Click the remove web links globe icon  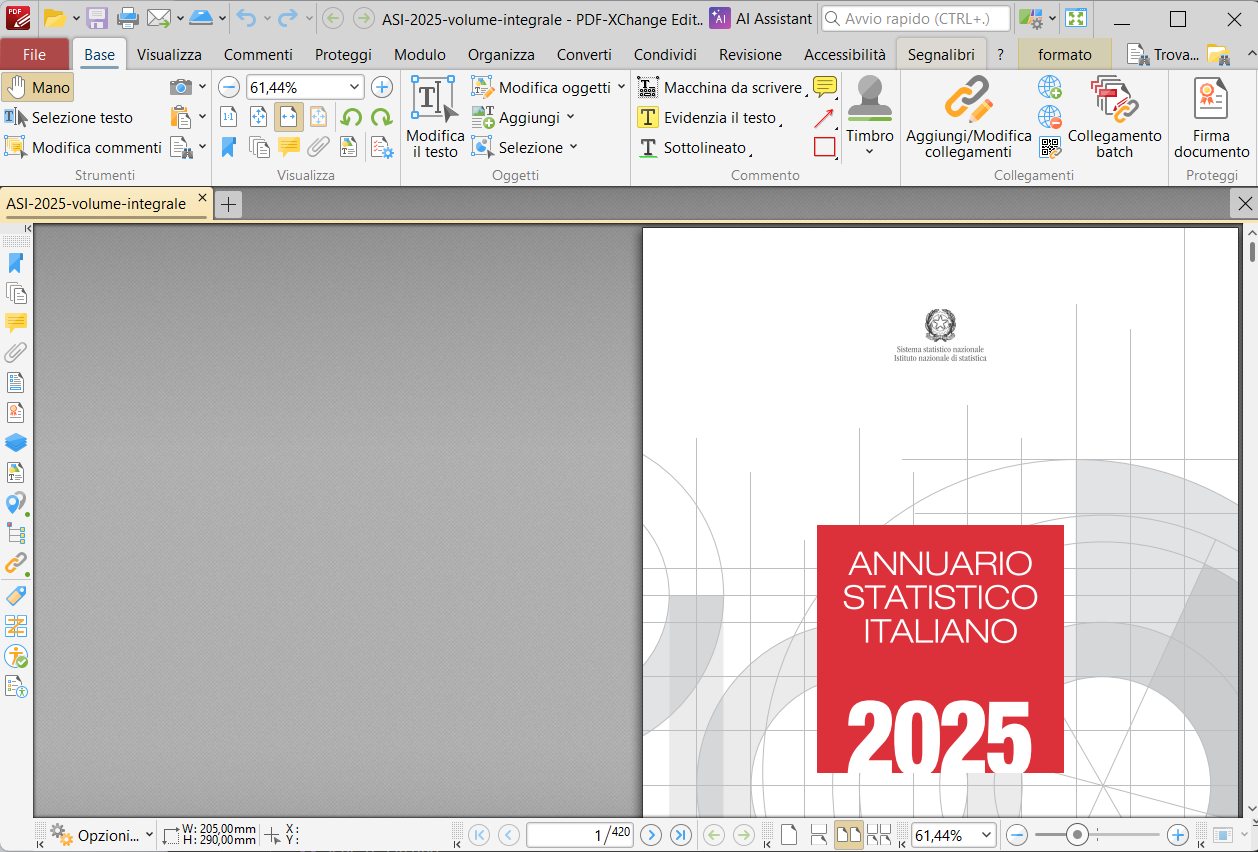pyautogui.click(x=1050, y=117)
